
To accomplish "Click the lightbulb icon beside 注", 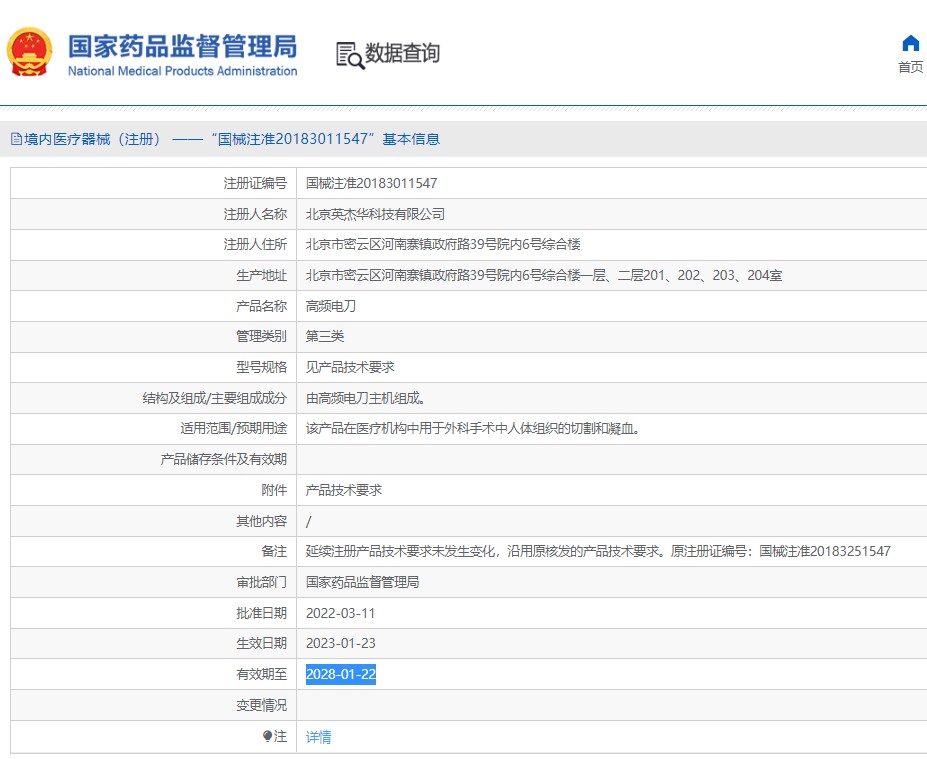I will [267, 736].
